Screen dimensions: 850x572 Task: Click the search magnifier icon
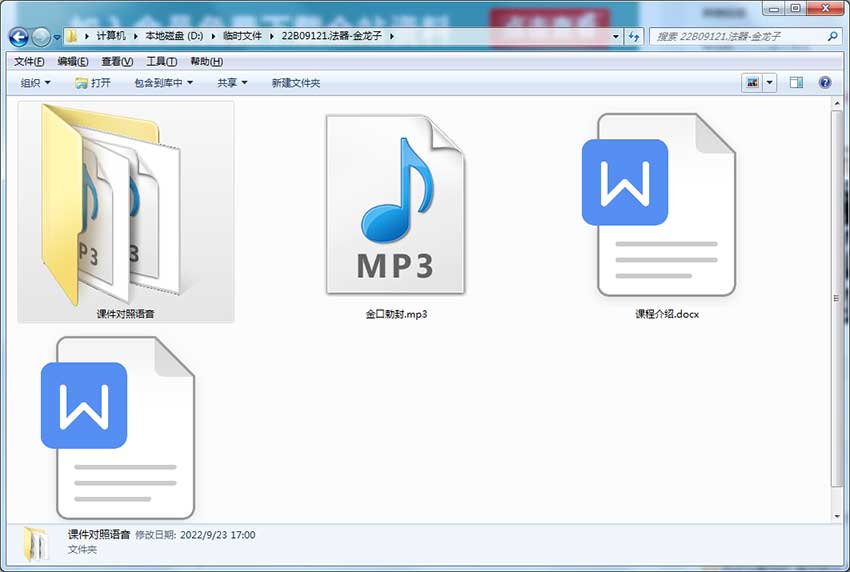coord(833,36)
